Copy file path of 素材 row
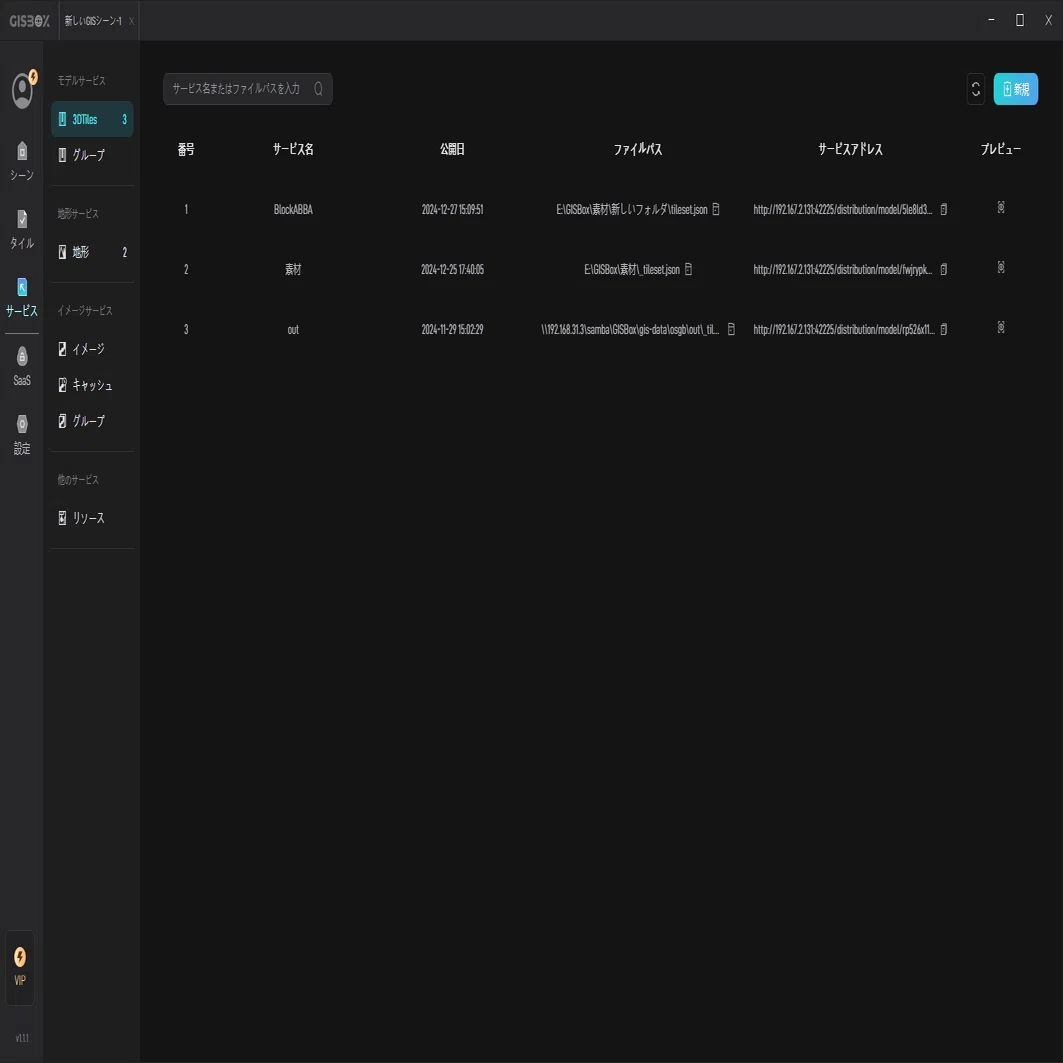This screenshot has height=1063, width=1063. click(x=688, y=269)
